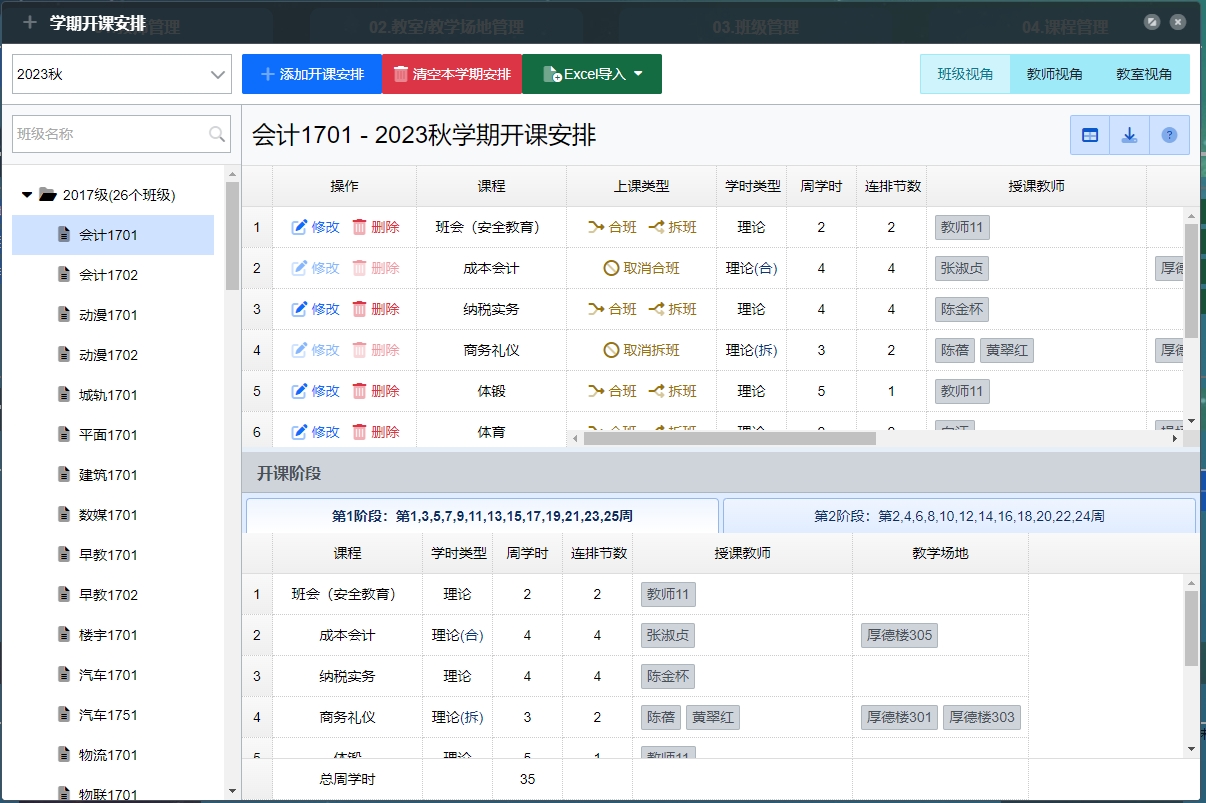Click the document icon beside 动漫1702
Viewport: 1206px width, 803px height.
pos(65,355)
